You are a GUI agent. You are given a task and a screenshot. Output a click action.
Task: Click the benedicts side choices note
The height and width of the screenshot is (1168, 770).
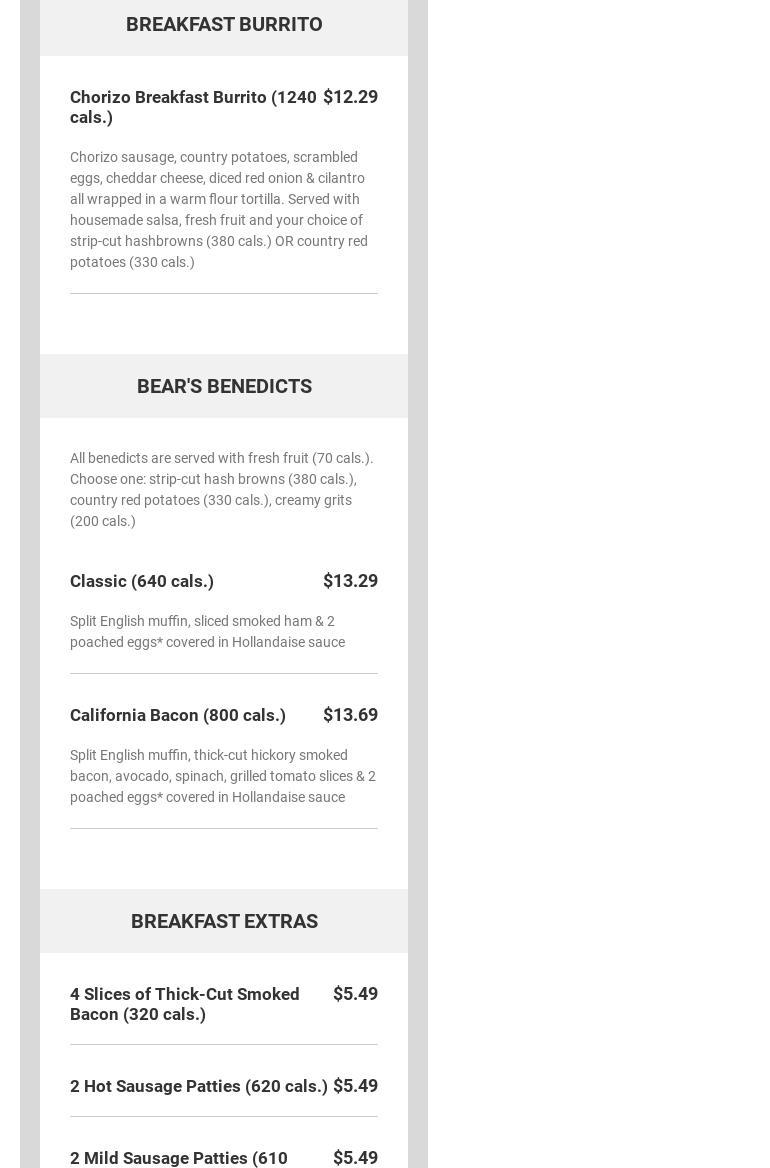click(x=221, y=489)
